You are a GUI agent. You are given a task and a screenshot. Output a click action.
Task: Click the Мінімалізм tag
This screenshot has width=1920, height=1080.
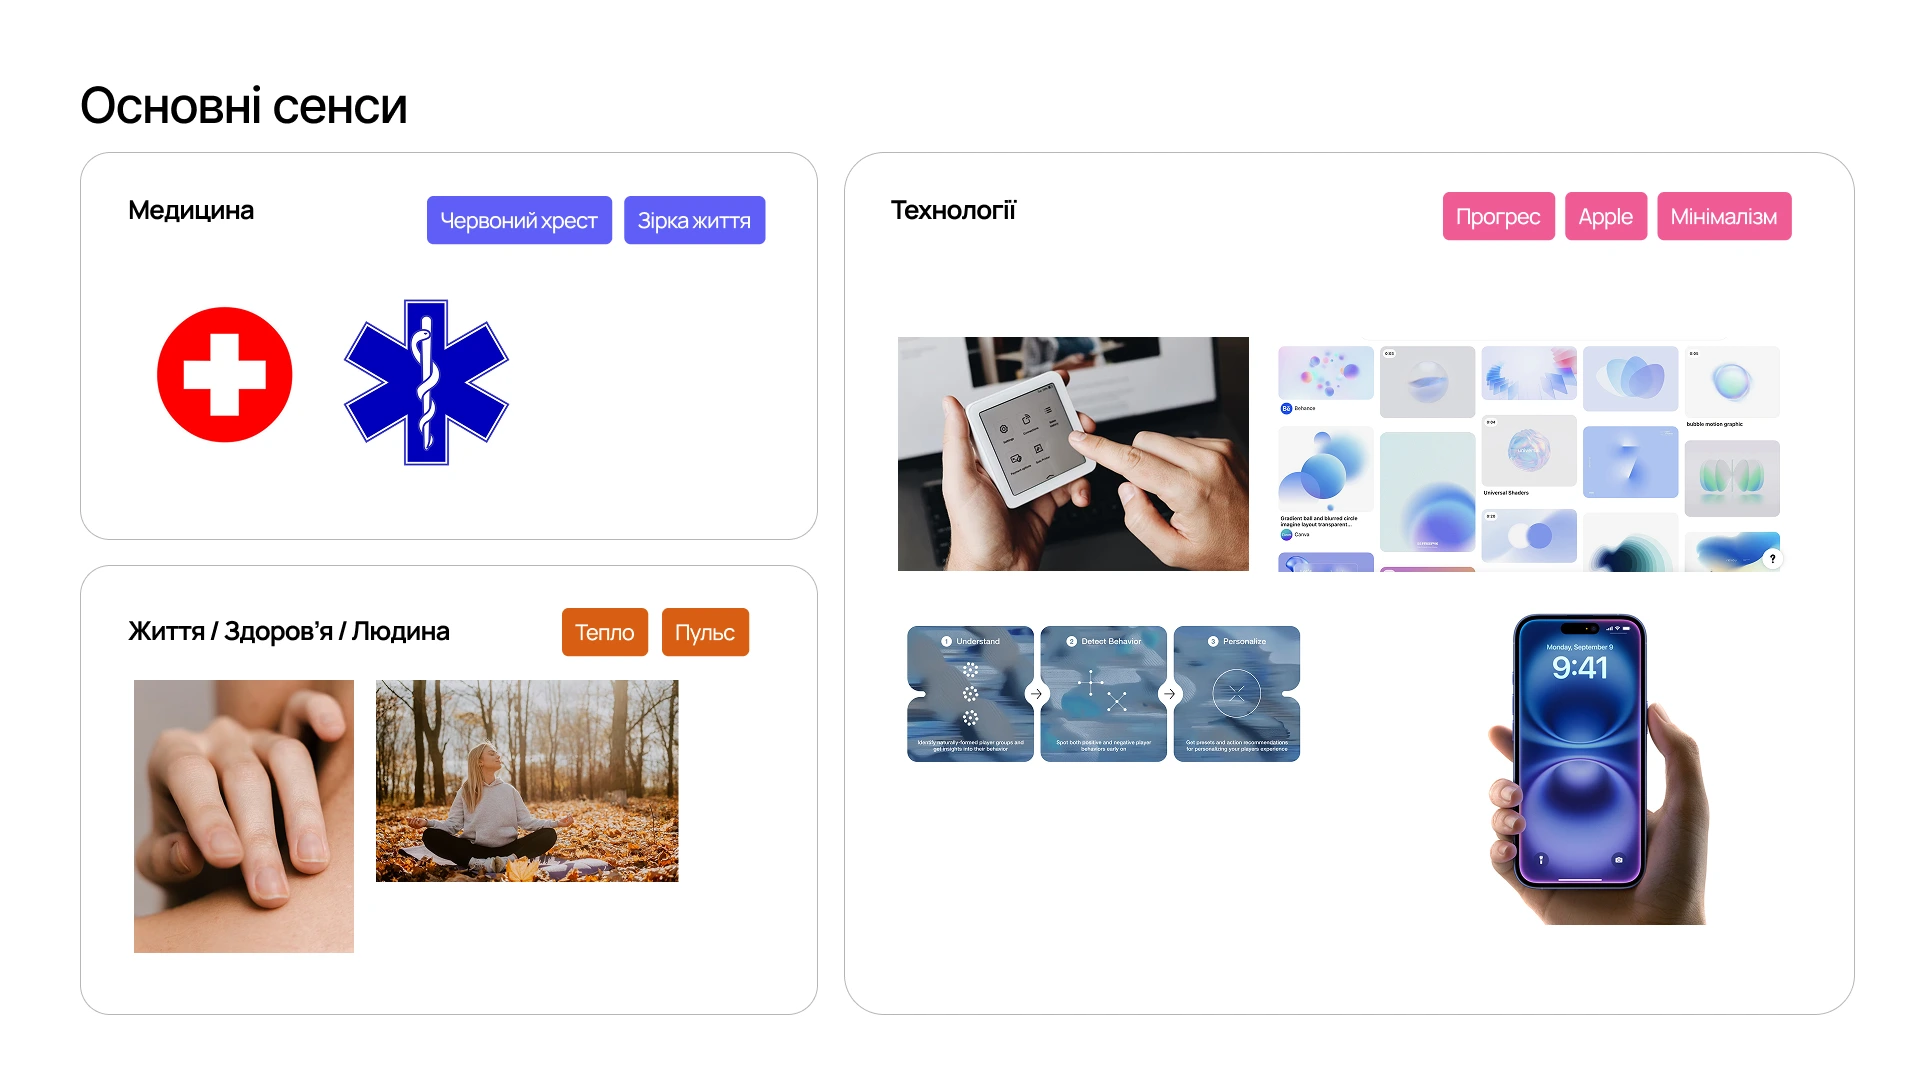point(1724,216)
